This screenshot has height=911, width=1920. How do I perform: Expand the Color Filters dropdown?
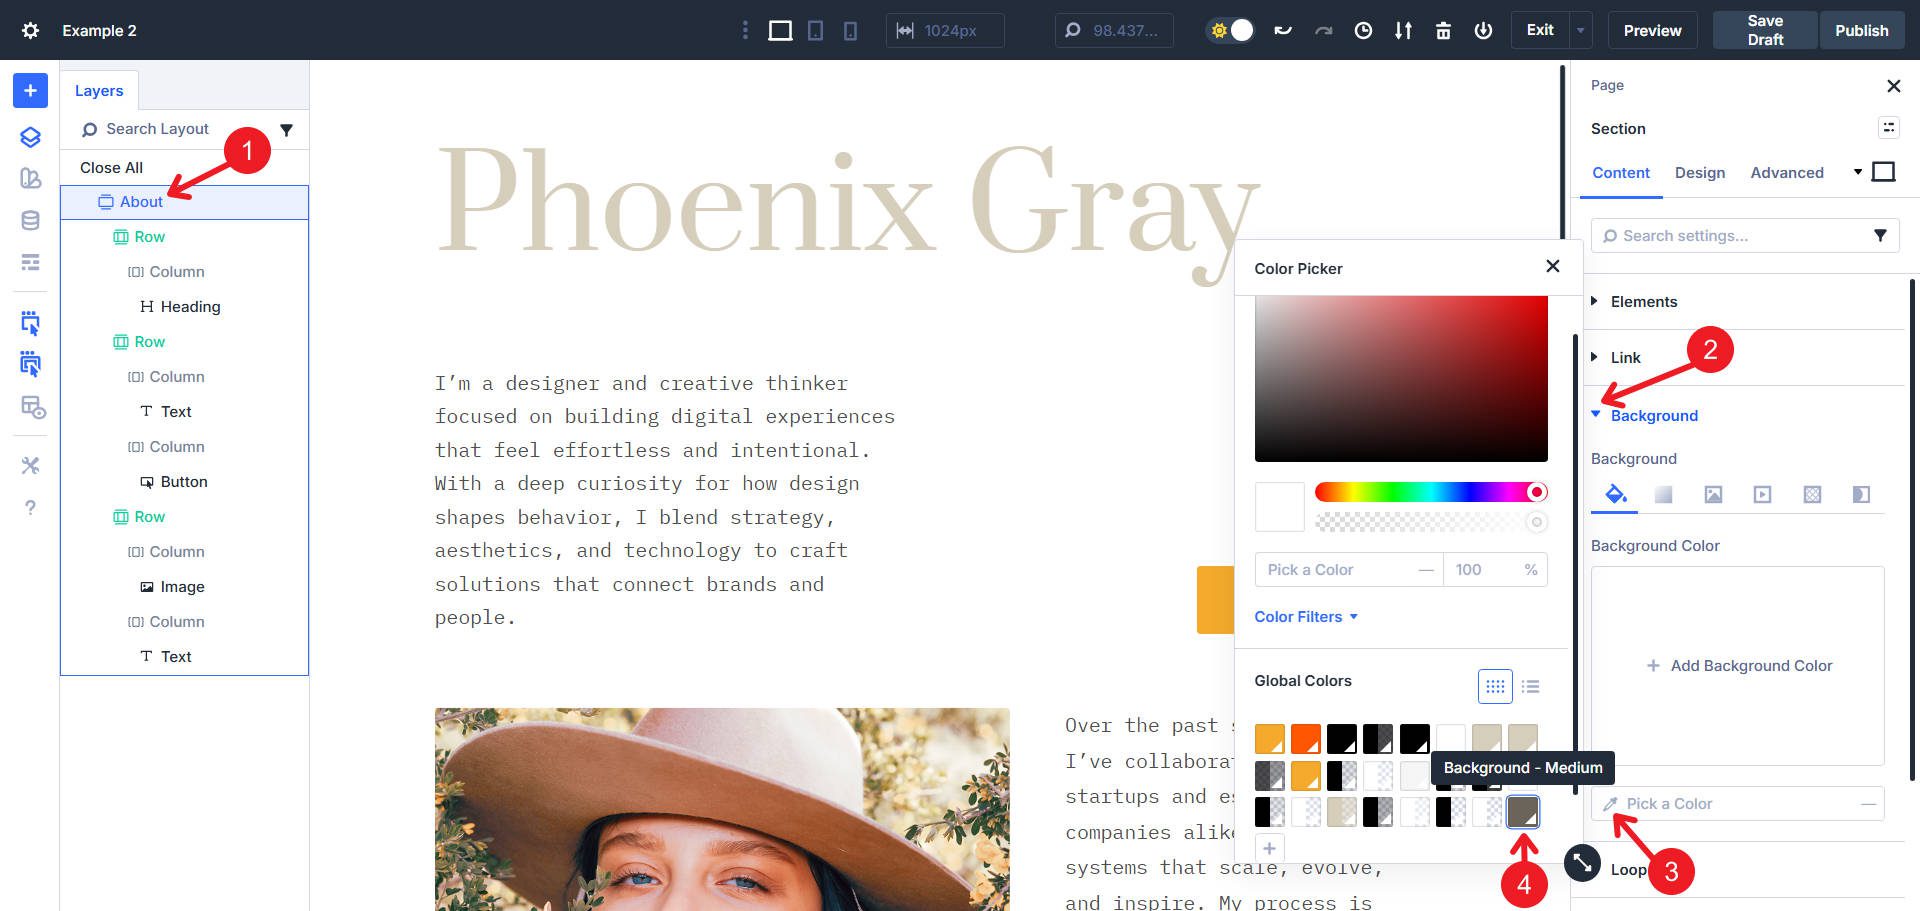pos(1306,617)
